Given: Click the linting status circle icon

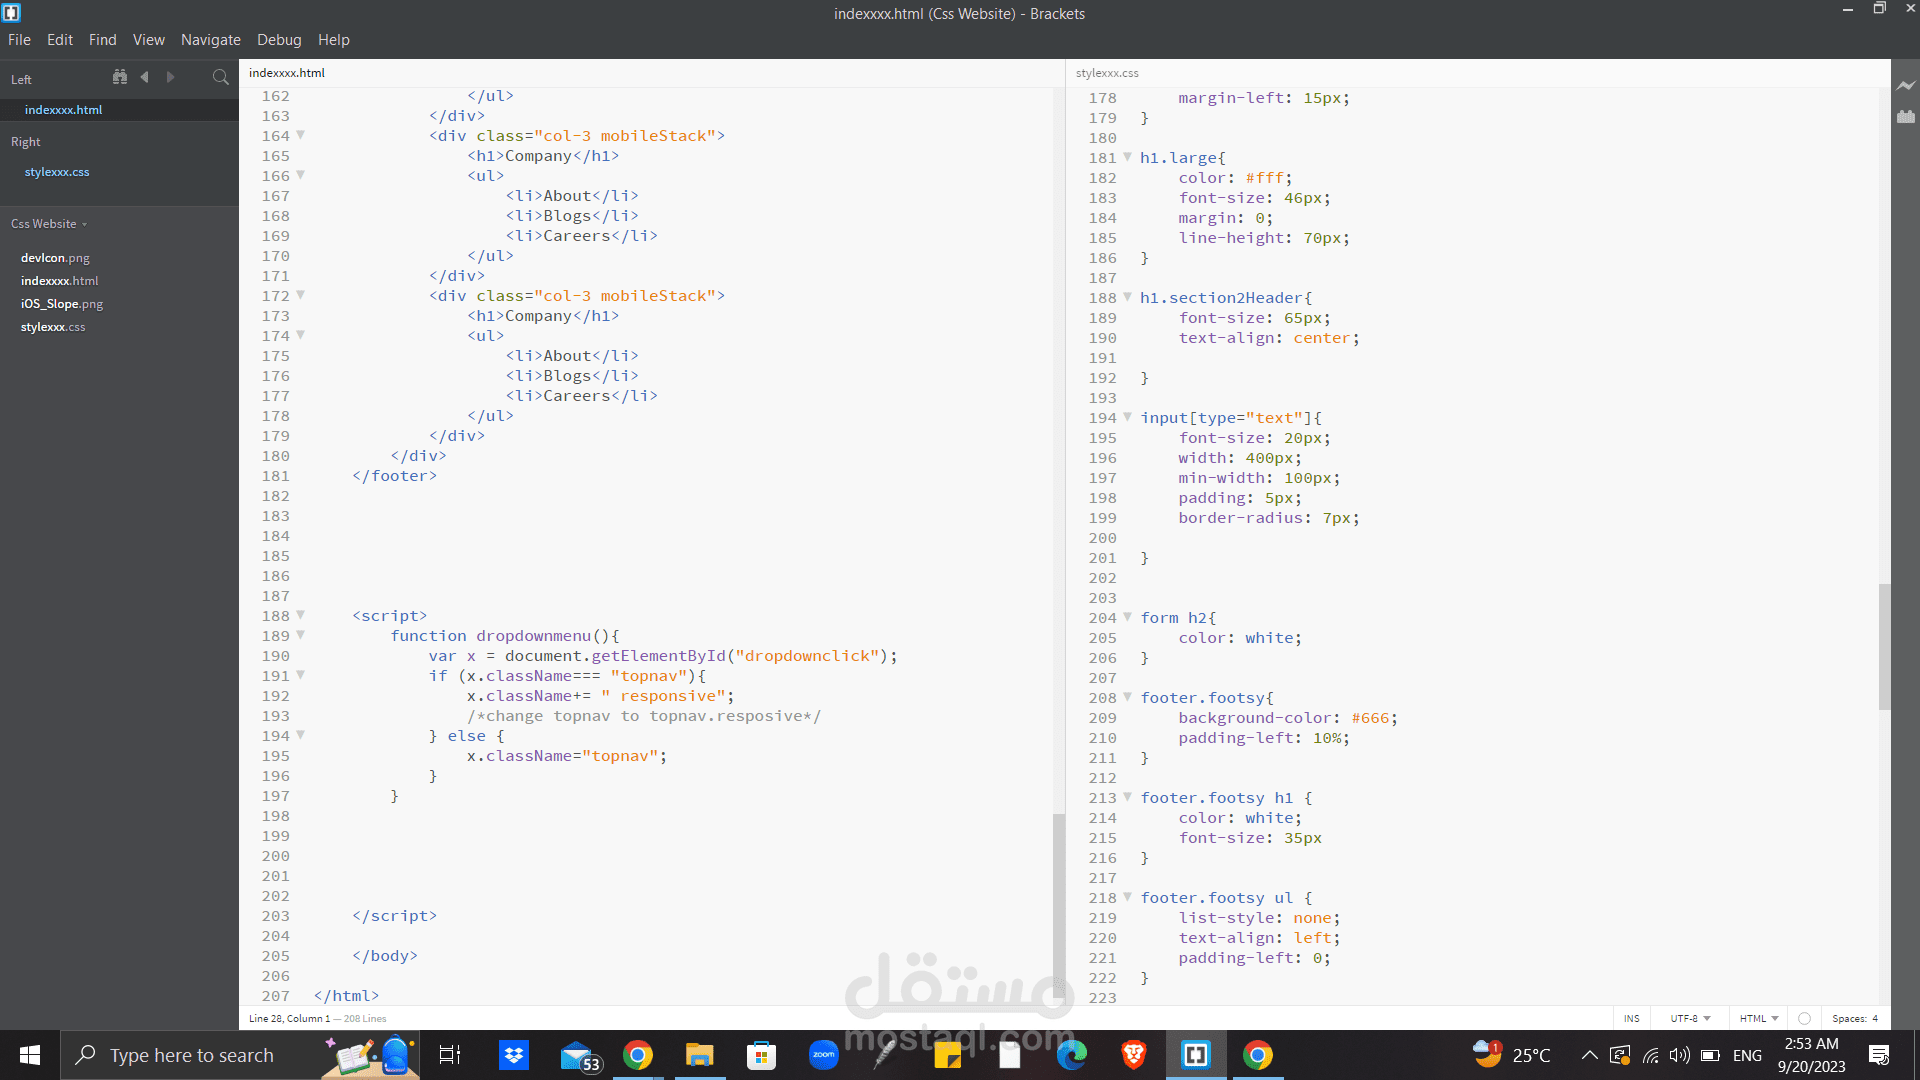Looking at the screenshot, I should (x=1804, y=1018).
